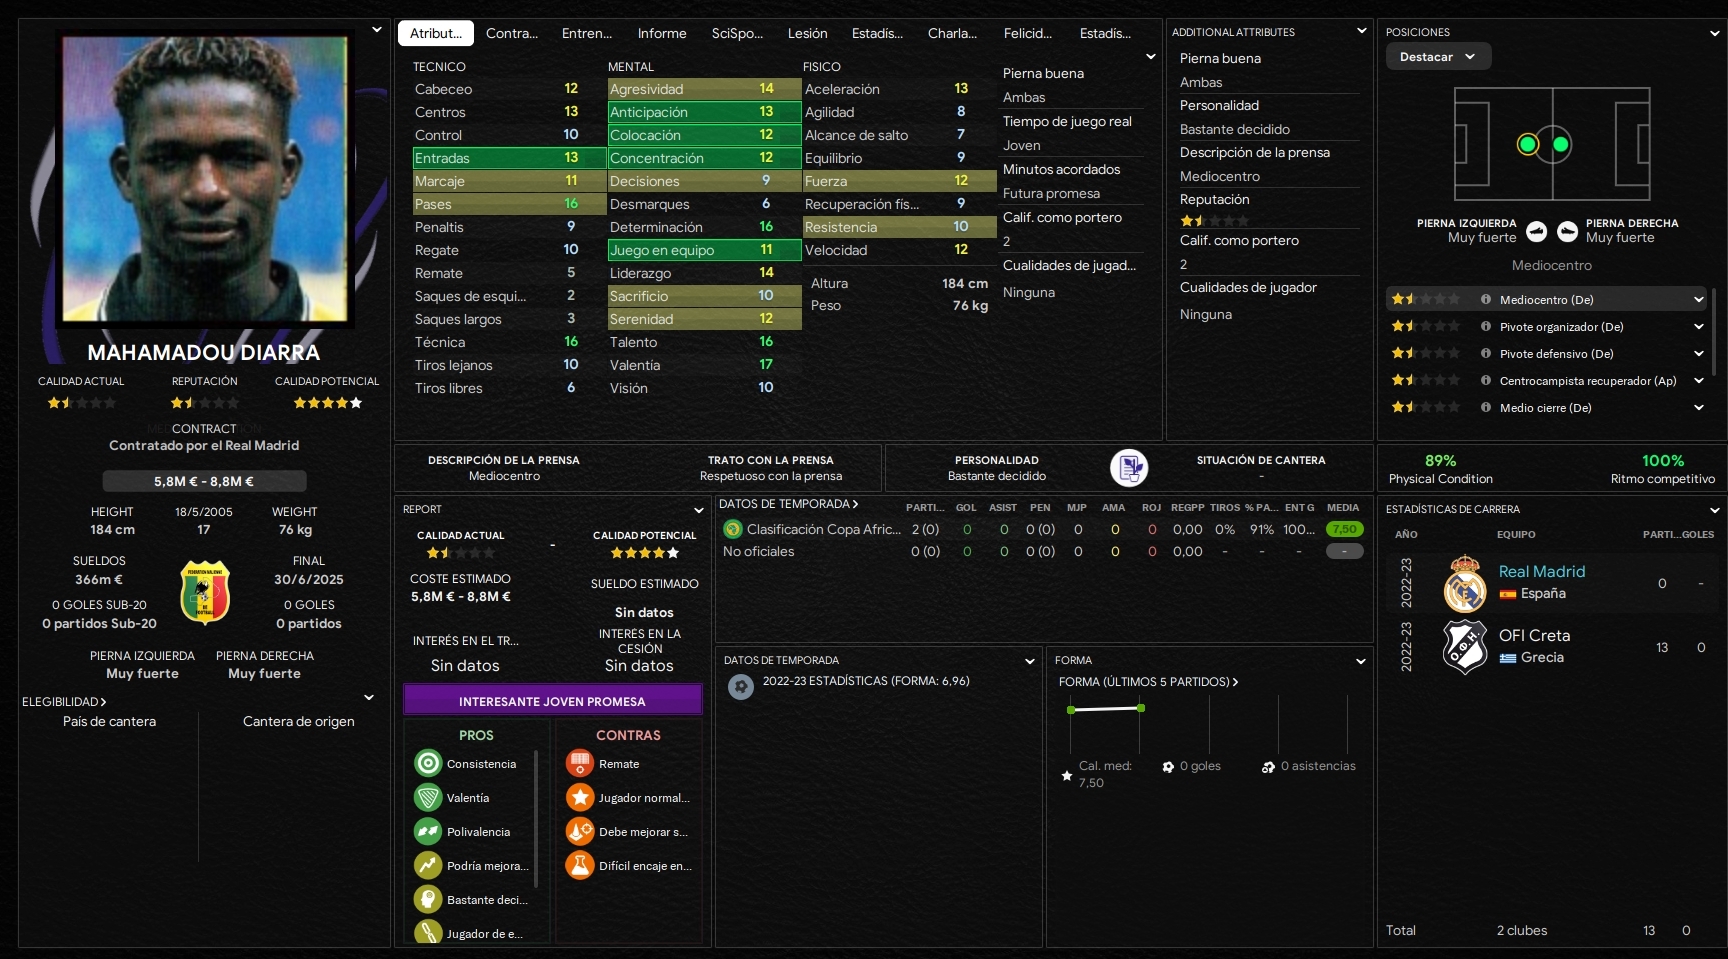
Task: Open the Entren... tab
Action: (x=587, y=33)
